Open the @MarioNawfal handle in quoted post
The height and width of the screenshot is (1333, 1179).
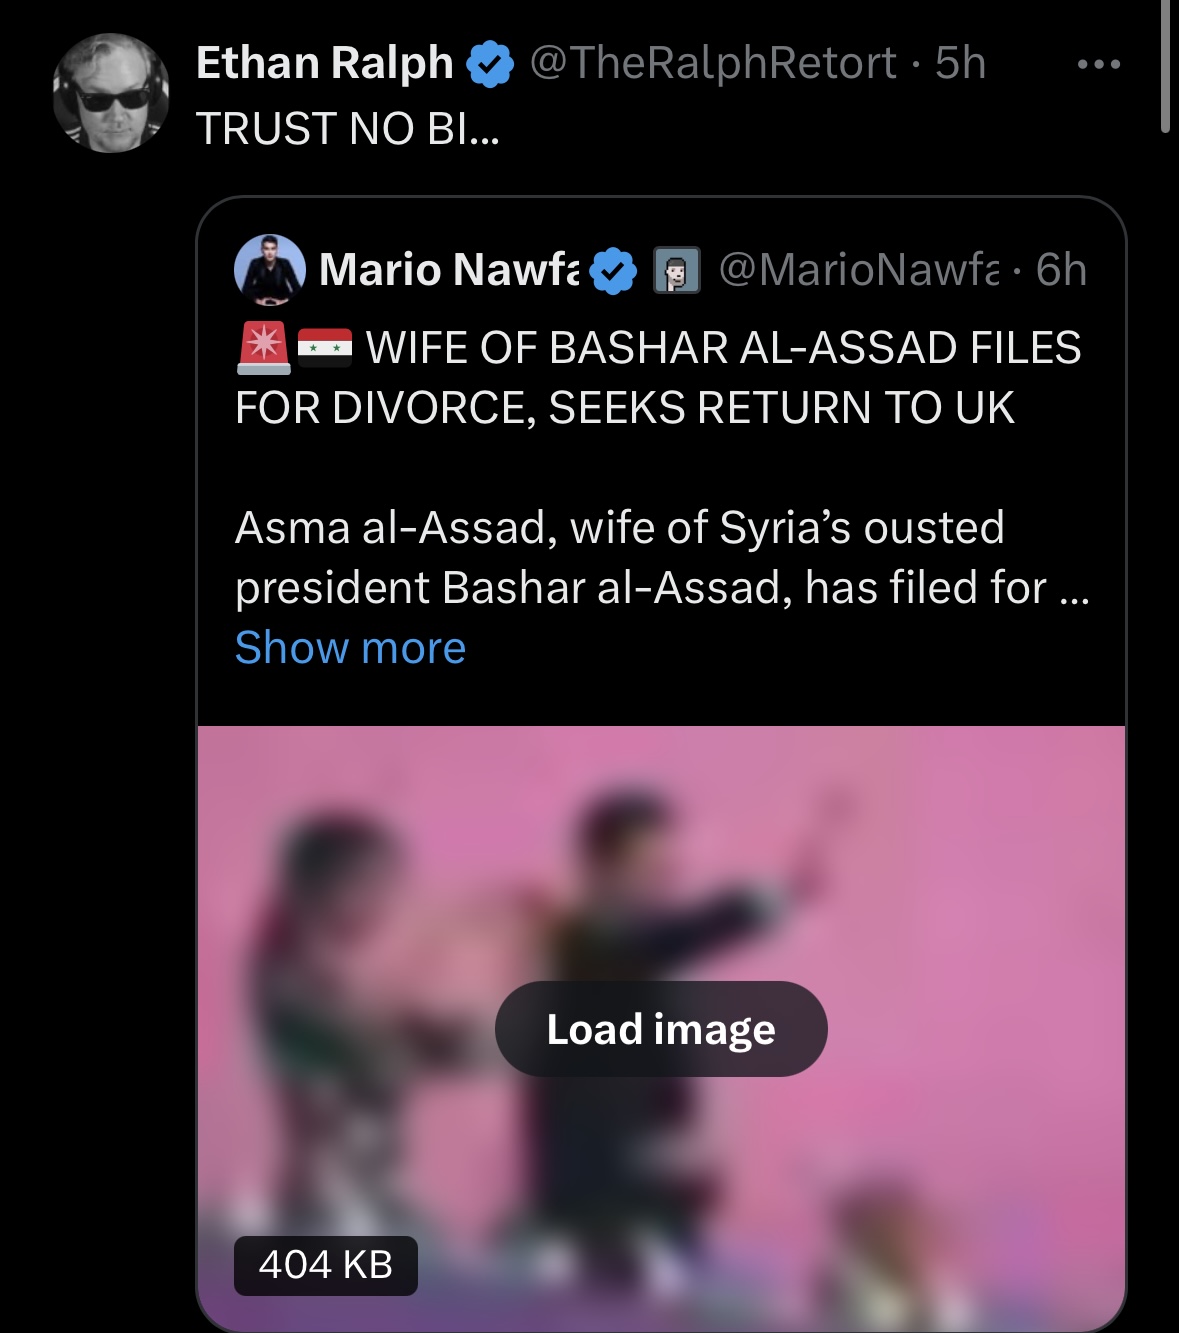[859, 270]
